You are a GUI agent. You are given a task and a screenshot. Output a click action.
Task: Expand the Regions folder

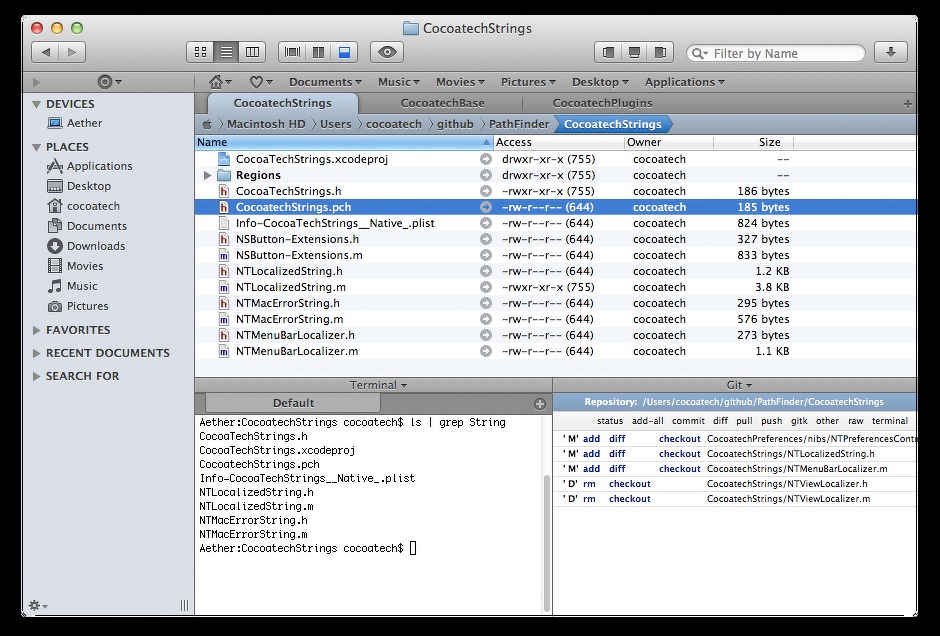[x=207, y=175]
